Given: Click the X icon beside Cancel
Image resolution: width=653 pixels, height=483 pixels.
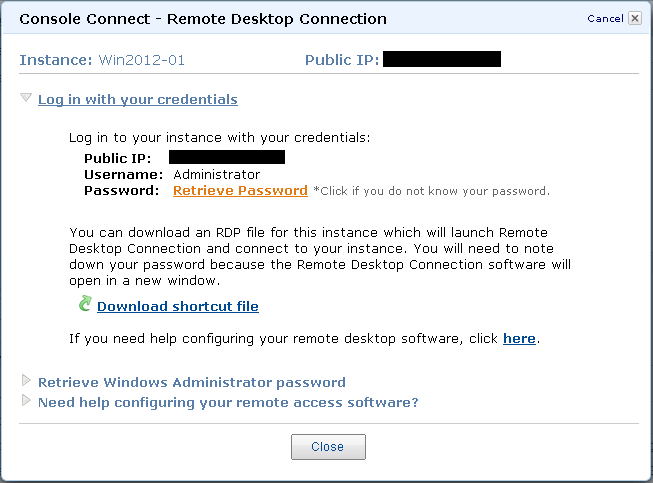Looking at the screenshot, I should [634, 18].
